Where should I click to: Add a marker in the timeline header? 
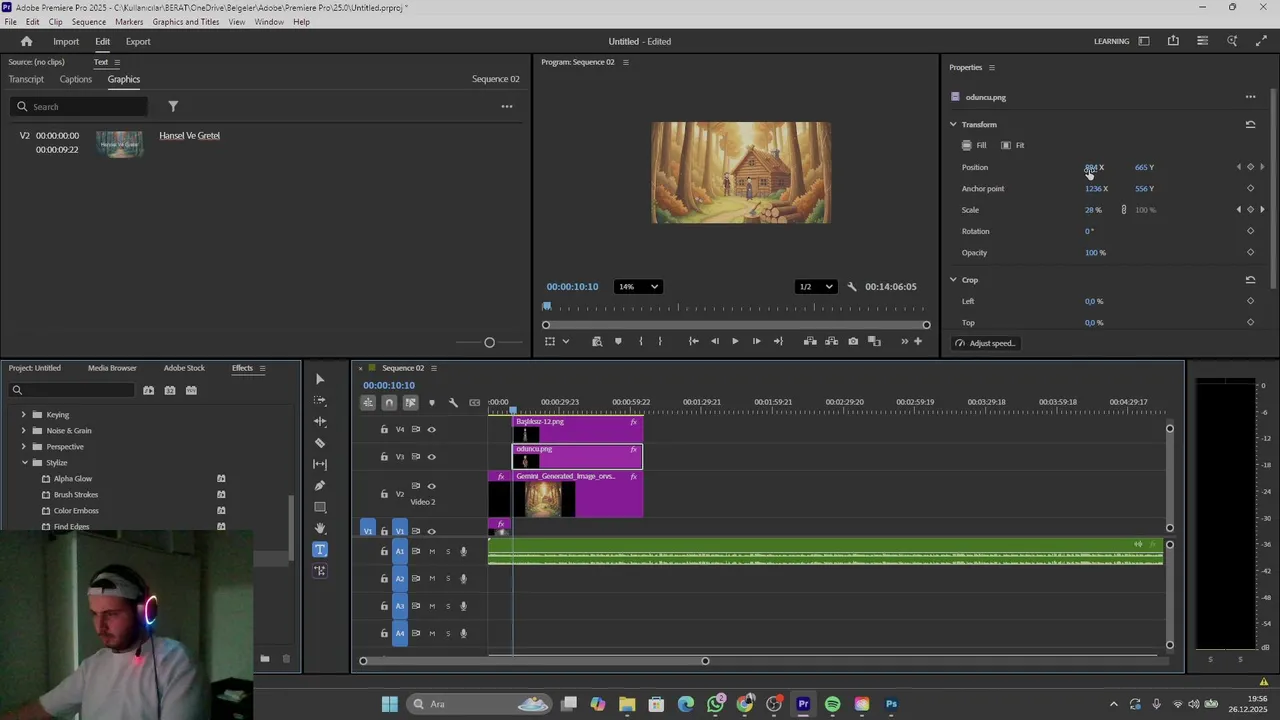pyautogui.click(x=432, y=403)
